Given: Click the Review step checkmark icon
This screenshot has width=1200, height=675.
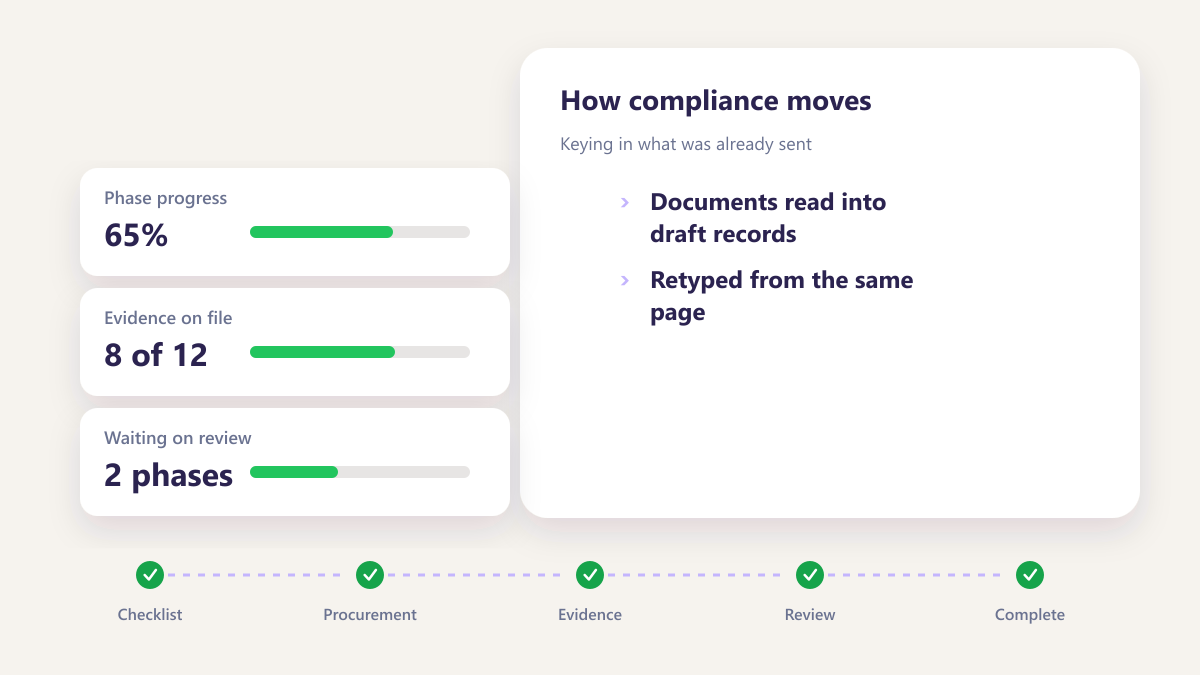Looking at the screenshot, I should click(810, 575).
